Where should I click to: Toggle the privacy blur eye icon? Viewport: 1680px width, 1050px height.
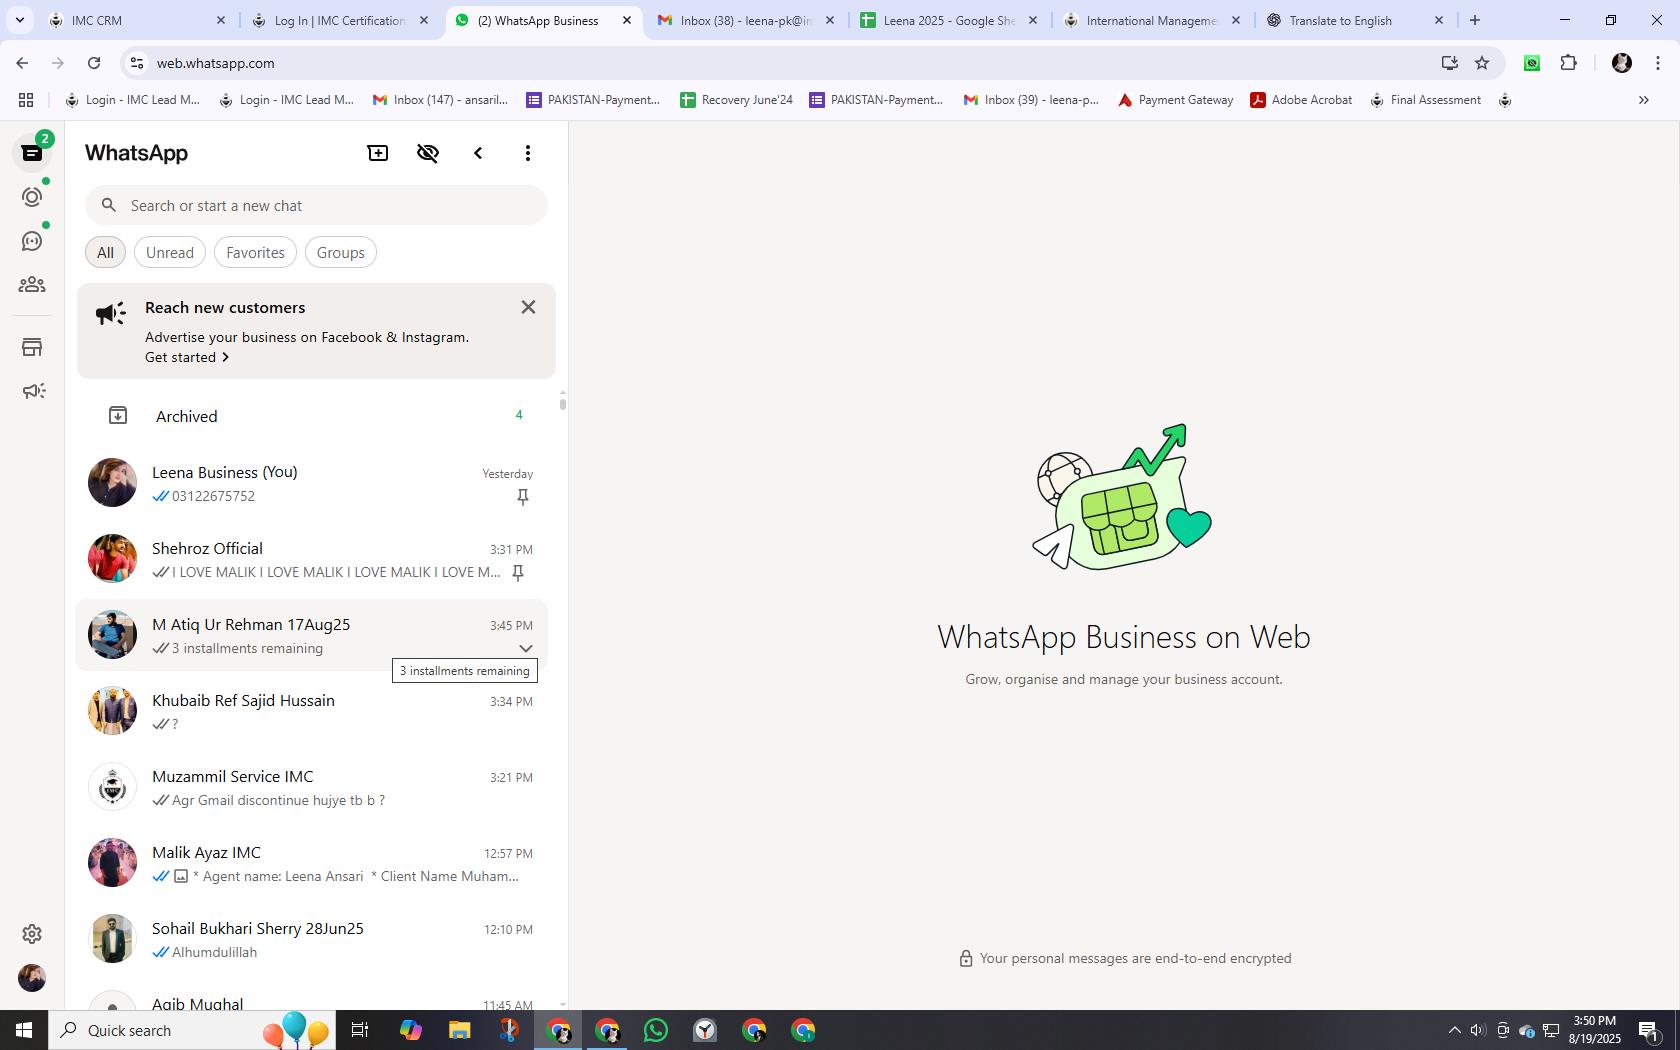coord(428,153)
